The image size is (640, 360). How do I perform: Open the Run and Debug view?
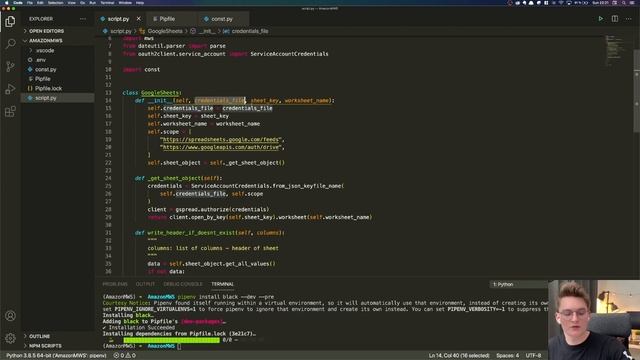pyautogui.click(x=10, y=89)
